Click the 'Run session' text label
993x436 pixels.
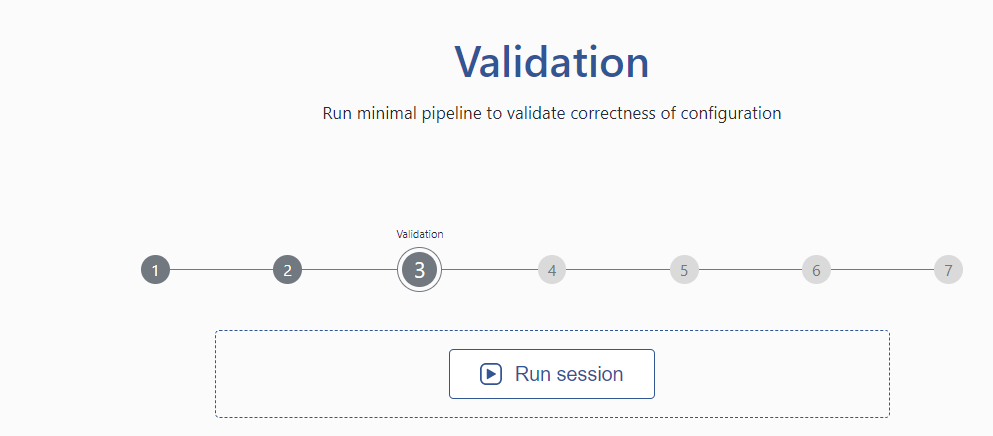569,374
